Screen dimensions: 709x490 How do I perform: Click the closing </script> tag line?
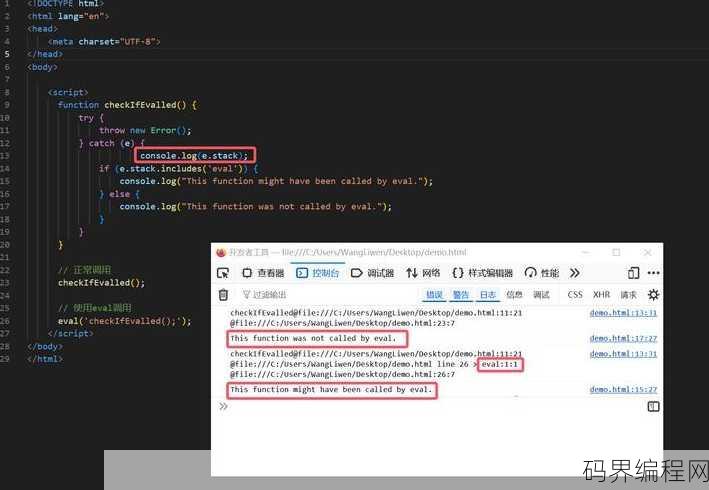(x=71, y=333)
